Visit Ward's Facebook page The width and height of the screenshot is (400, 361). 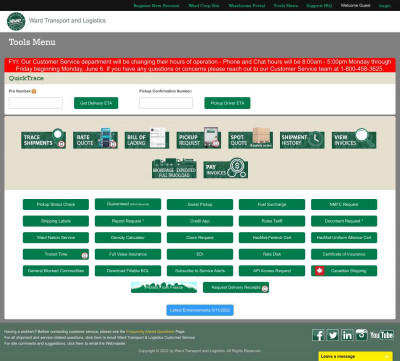pyautogui.click(x=318, y=335)
